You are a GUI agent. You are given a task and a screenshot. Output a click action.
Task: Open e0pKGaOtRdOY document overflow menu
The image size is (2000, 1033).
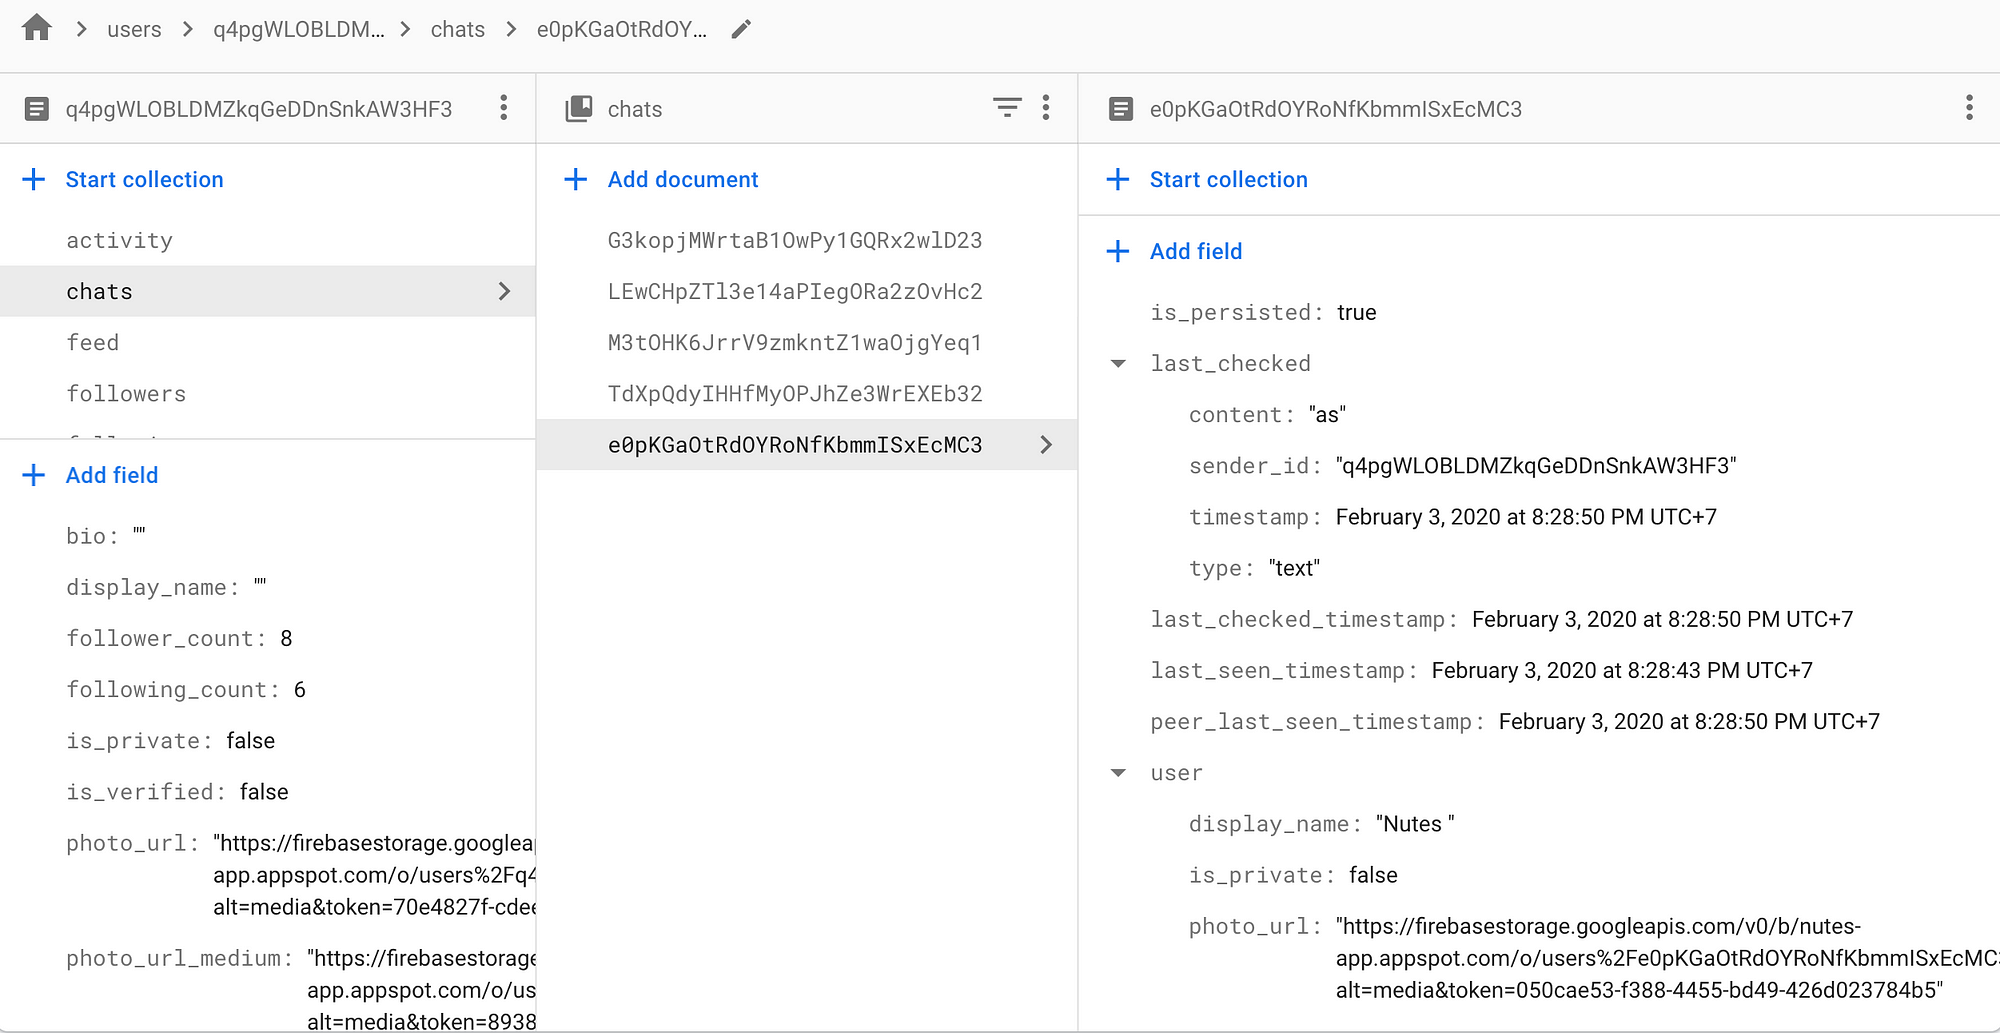[1969, 108]
